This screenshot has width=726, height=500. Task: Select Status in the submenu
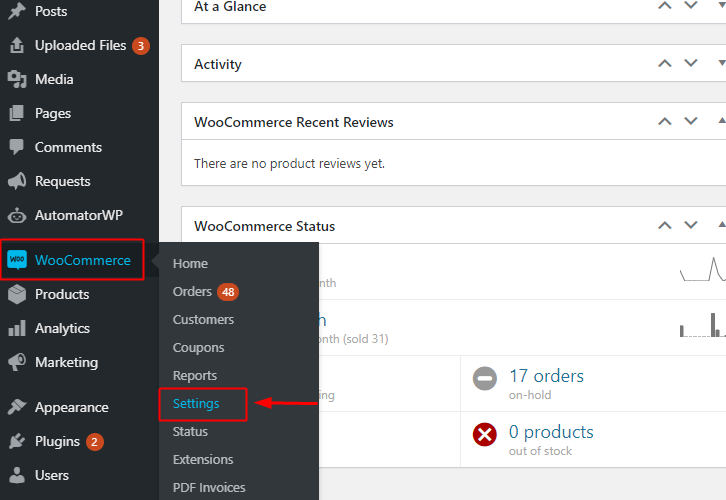click(190, 431)
